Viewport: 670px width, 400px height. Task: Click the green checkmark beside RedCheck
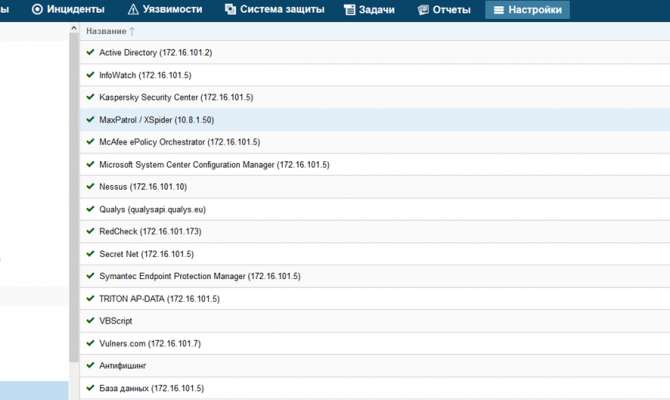pos(90,231)
